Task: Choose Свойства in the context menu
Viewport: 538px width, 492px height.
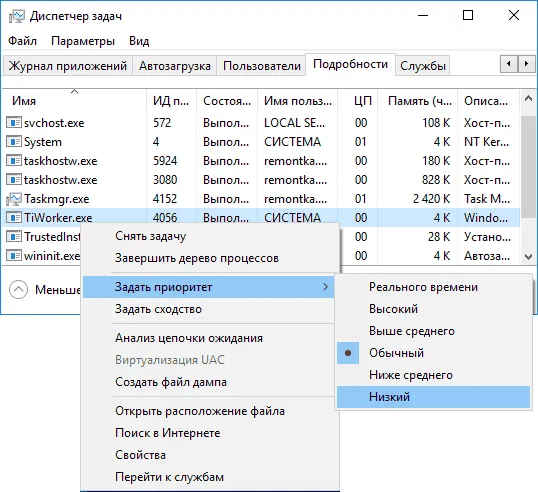Action: point(210,455)
